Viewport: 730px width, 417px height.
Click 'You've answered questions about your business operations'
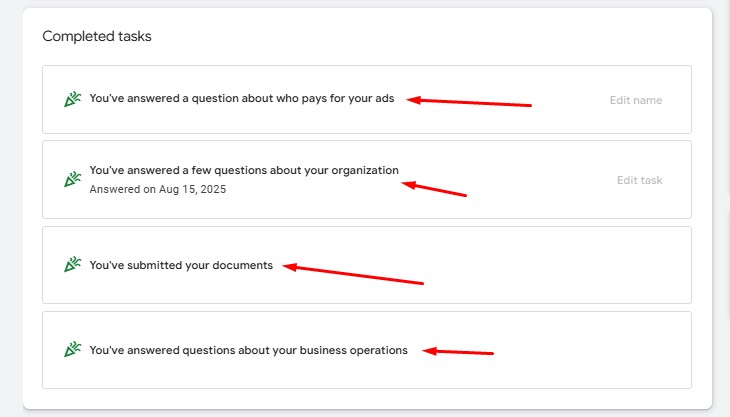[249, 350]
